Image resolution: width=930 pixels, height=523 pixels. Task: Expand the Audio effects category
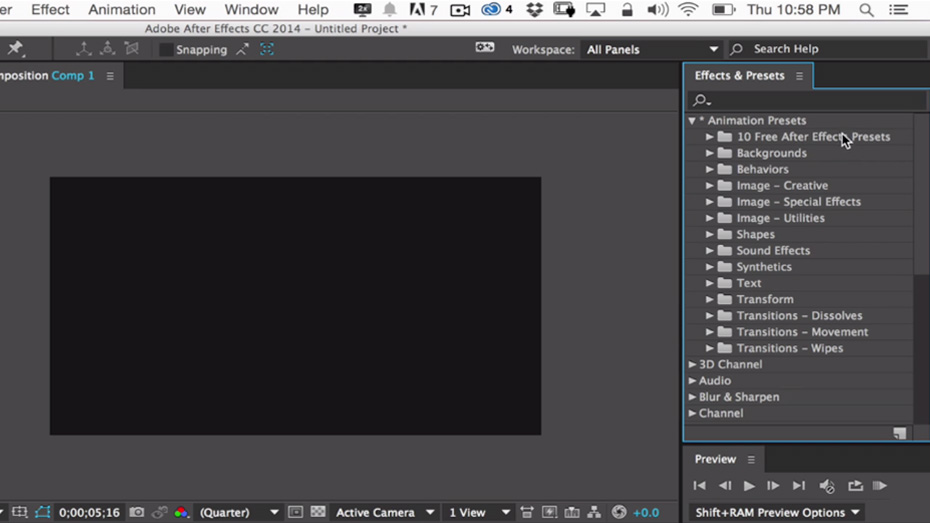(x=692, y=381)
